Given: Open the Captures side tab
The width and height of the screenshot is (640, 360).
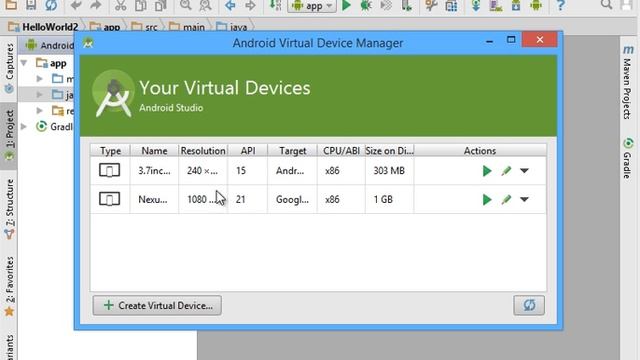Looking at the screenshot, I should pyautogui.click(x=9, y=68).
